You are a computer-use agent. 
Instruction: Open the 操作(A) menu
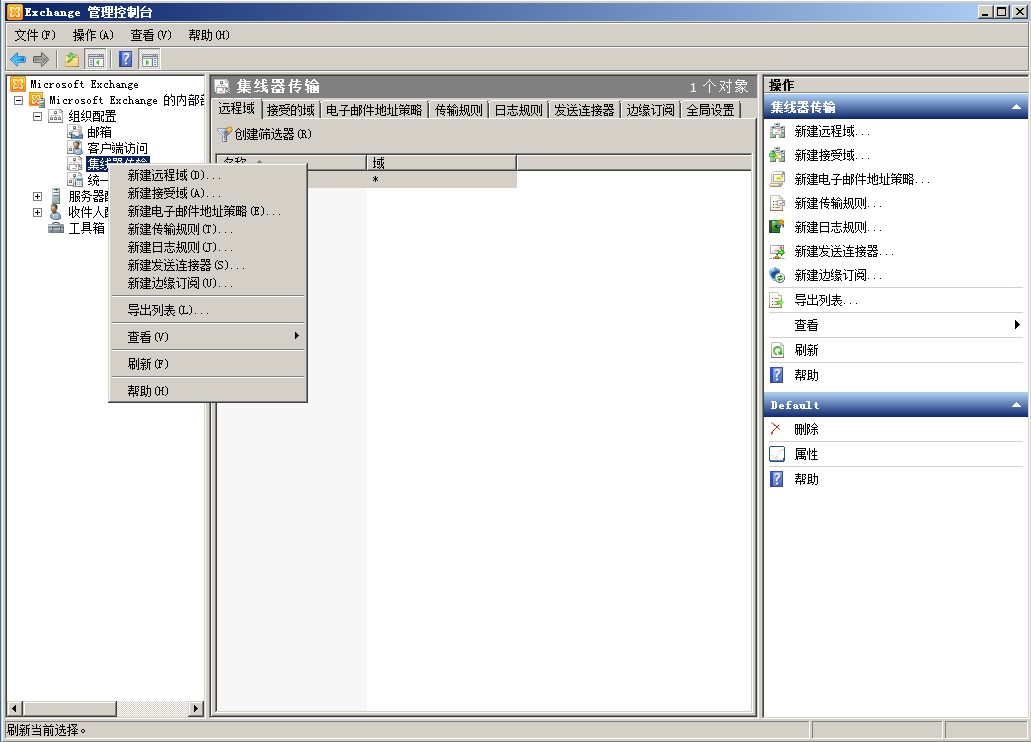[93, 35]
